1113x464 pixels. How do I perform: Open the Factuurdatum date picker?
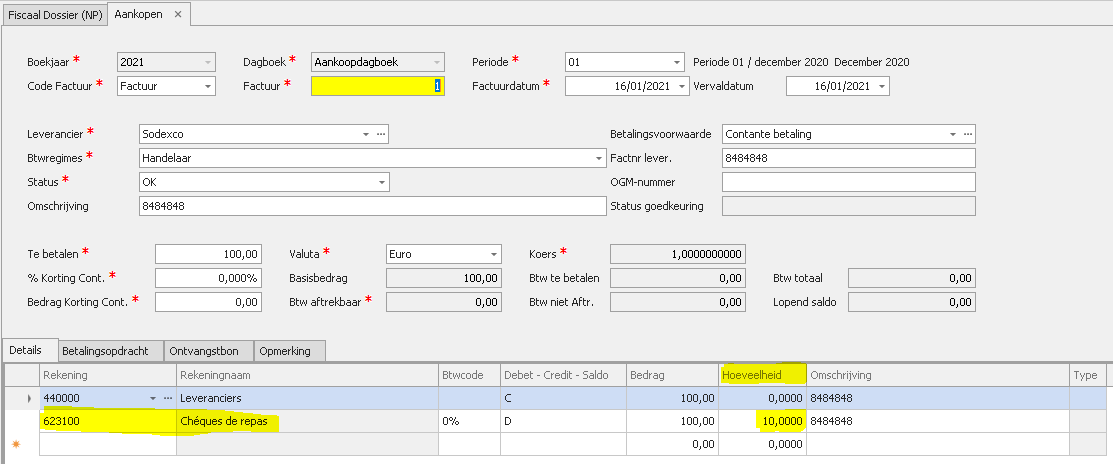pyautogui.click(x=682, y=86)
